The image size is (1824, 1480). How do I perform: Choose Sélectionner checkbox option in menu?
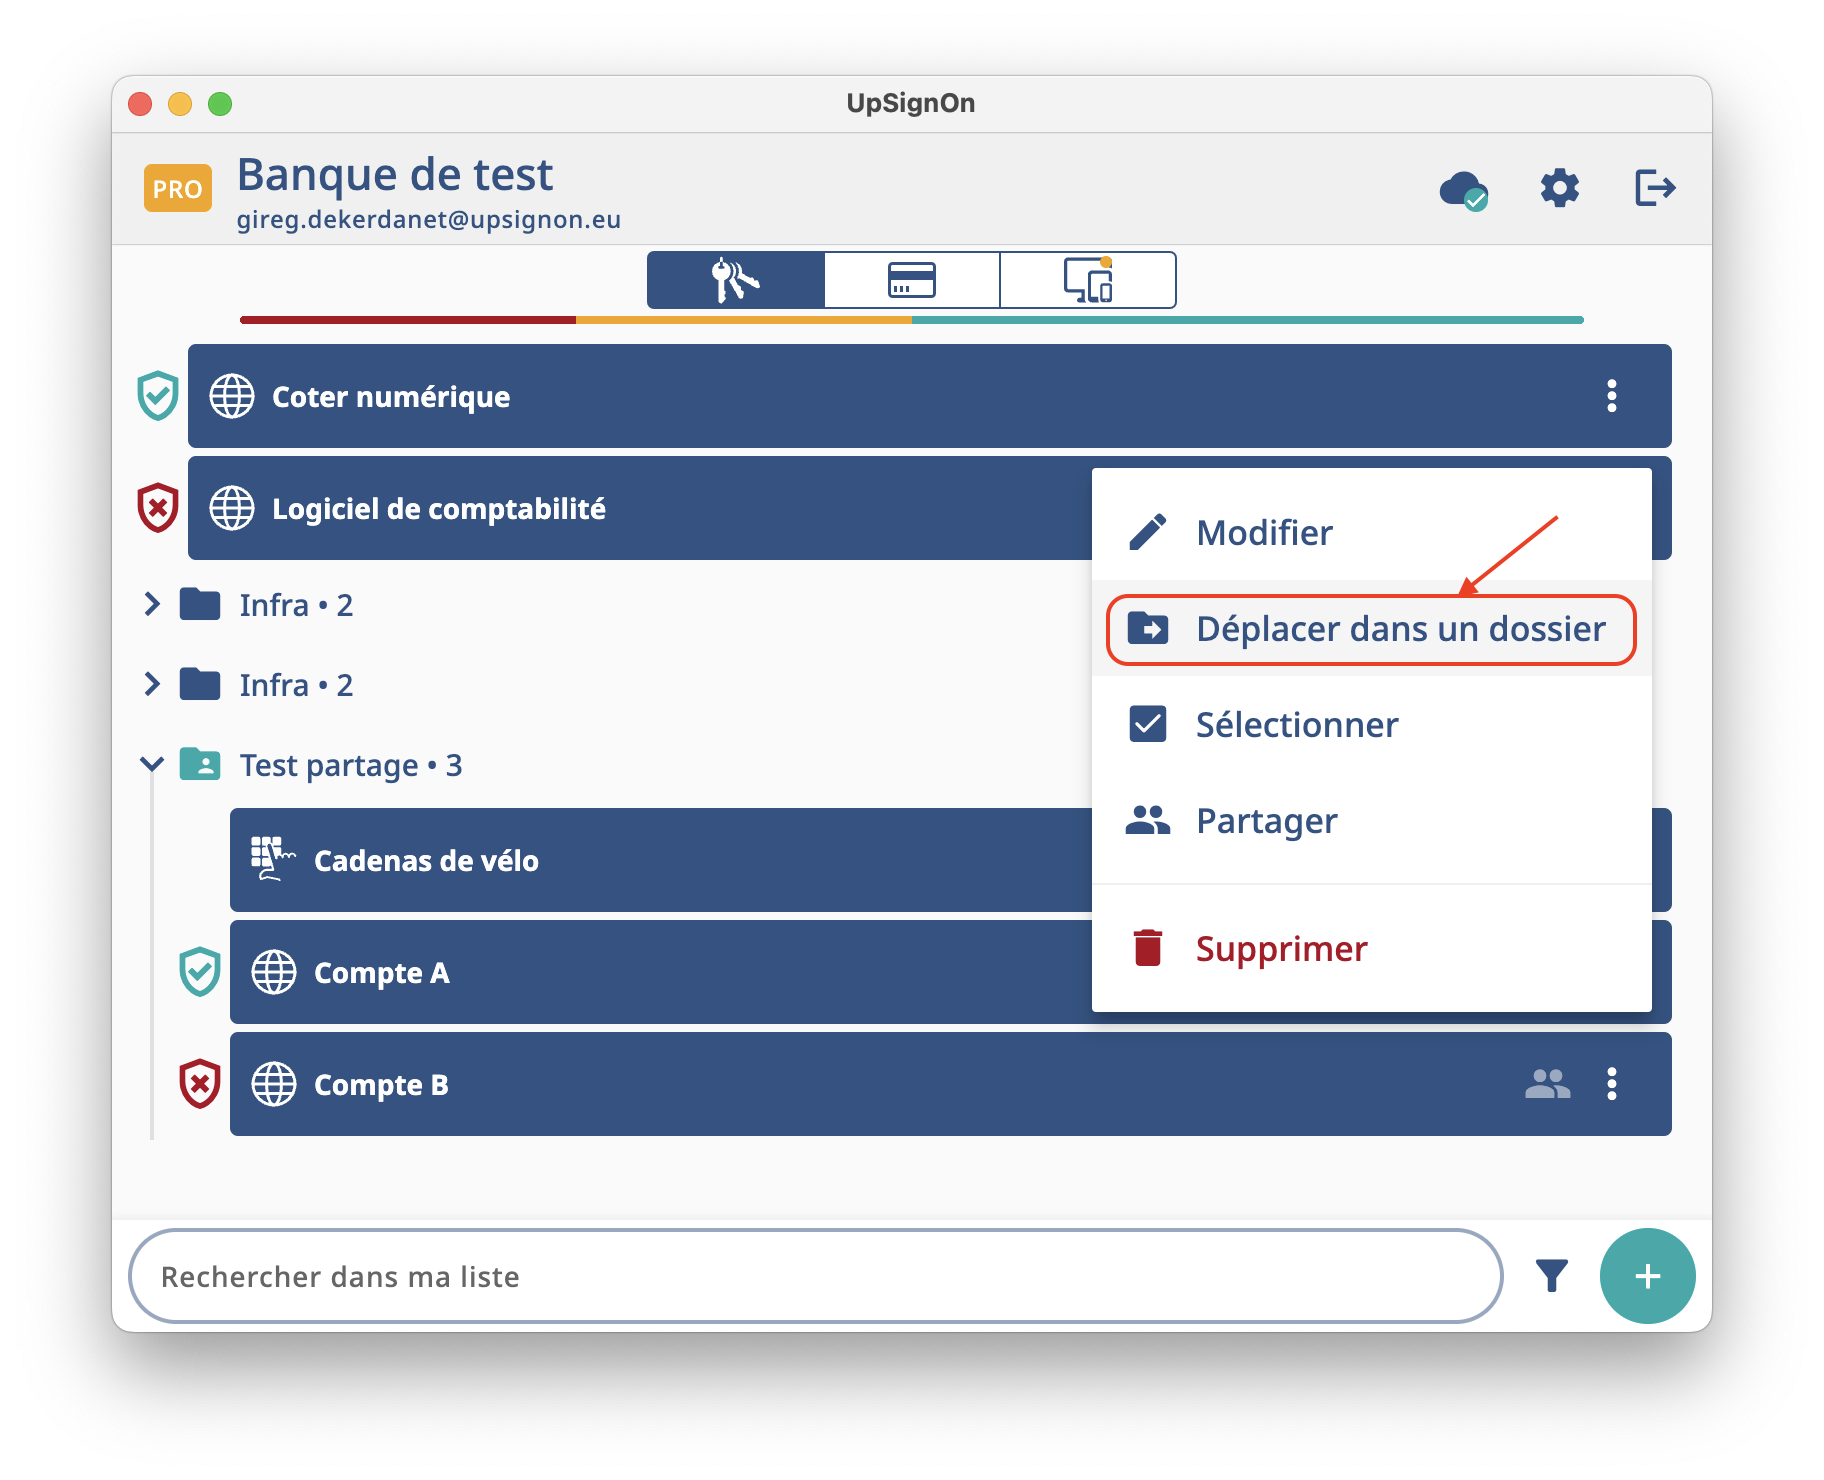point(1296,725)
